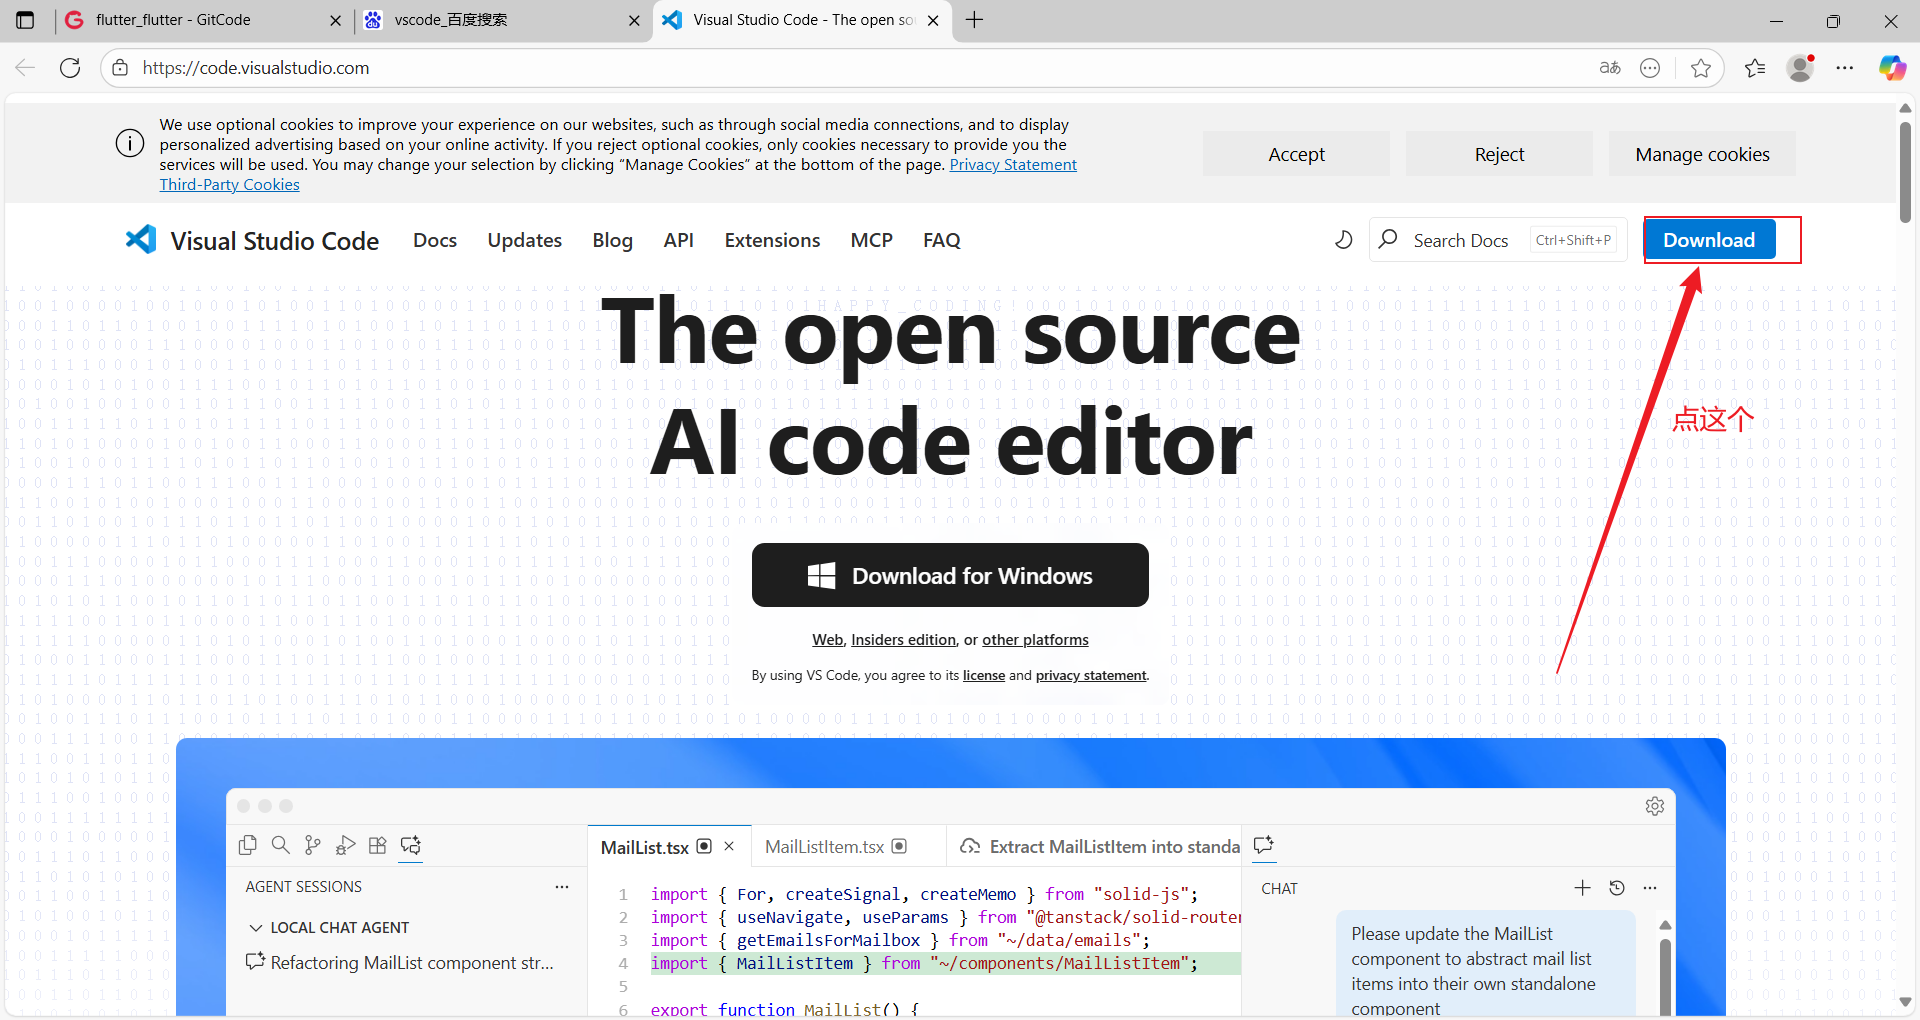The height and width of the screenshot is (1020, 1920).
Task: Start new chat with plus icon
Action: pyautogui.click(x=1582, y=888)
